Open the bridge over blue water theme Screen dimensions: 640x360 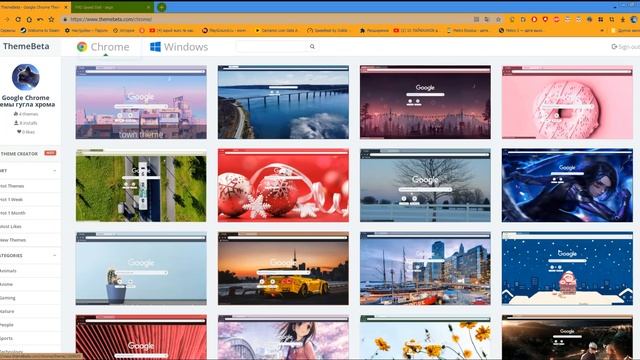[x=283, y=102]
